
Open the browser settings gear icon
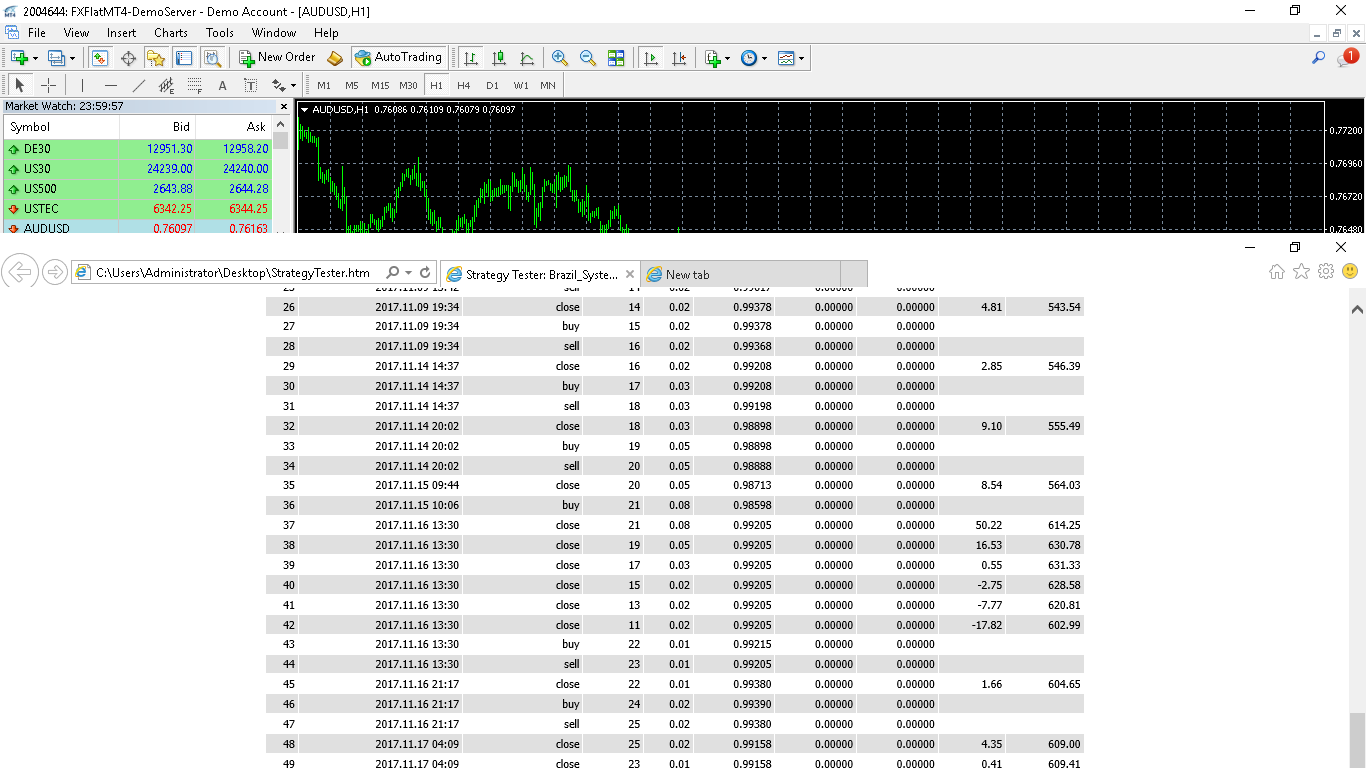(x=1326, y=271)
